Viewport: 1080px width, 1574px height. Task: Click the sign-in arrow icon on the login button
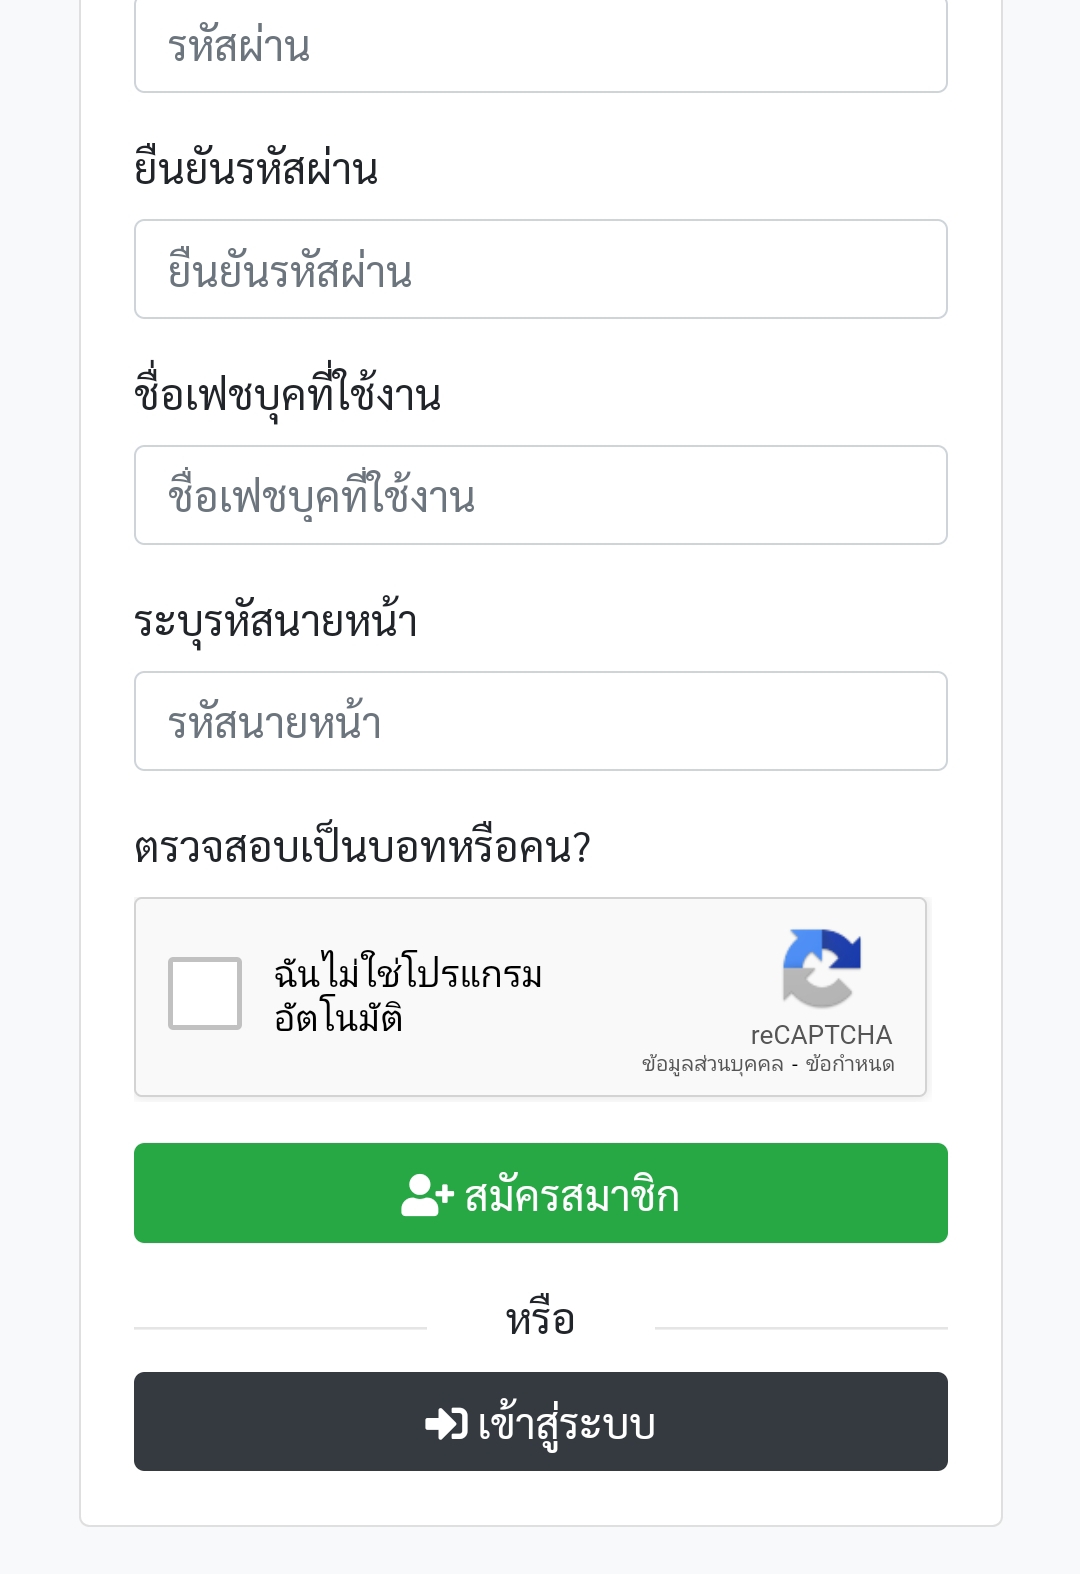pos(446,1423)
